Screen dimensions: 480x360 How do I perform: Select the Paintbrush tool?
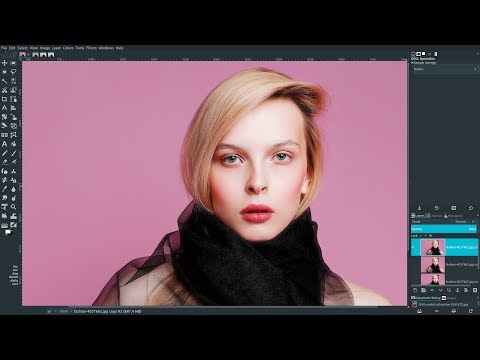13,153
